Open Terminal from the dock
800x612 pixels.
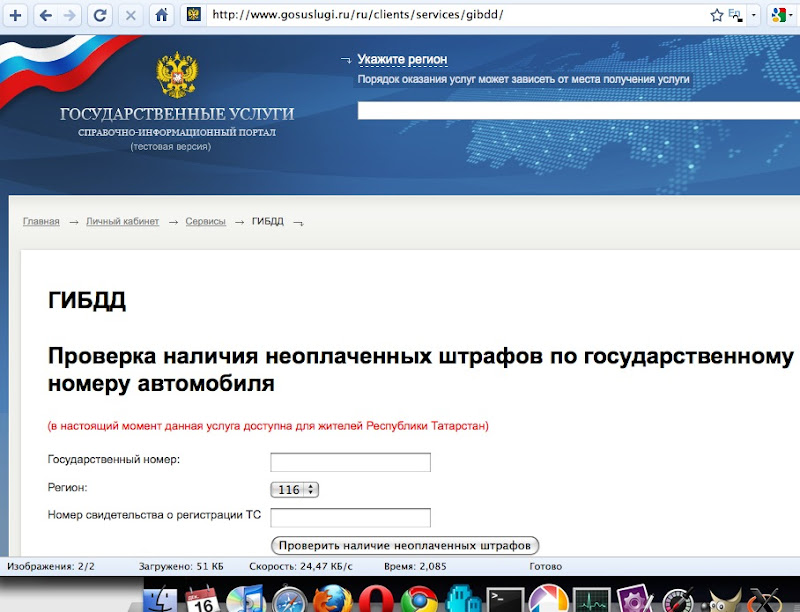point(505,600)
